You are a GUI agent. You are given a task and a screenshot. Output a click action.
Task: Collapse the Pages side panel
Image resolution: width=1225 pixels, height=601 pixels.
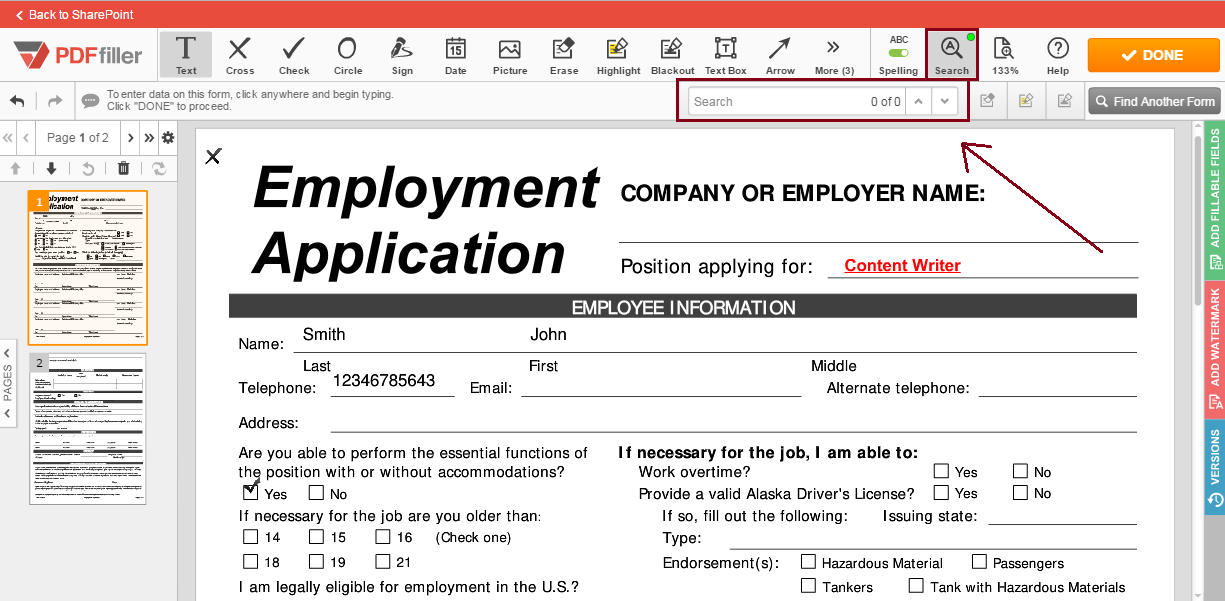[8, 383]
